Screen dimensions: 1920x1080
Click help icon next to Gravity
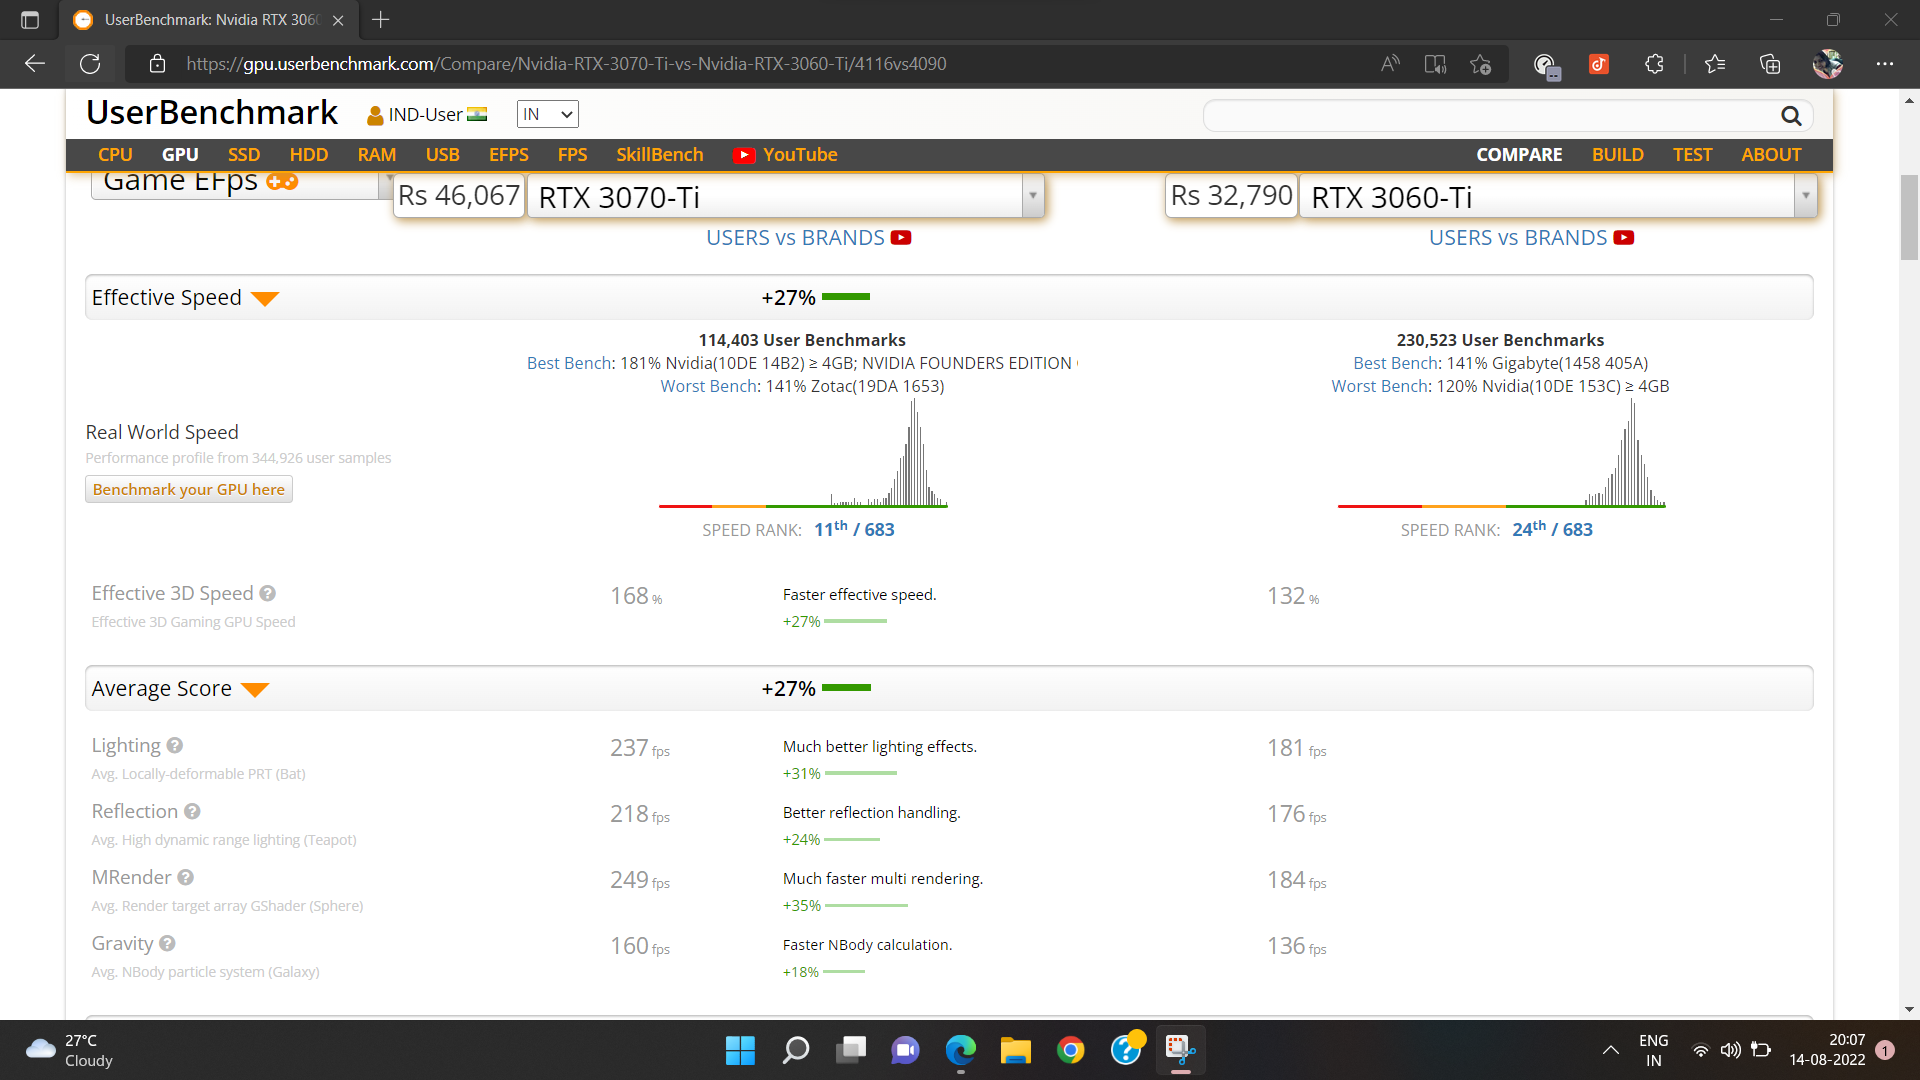(x=167, y=944)
